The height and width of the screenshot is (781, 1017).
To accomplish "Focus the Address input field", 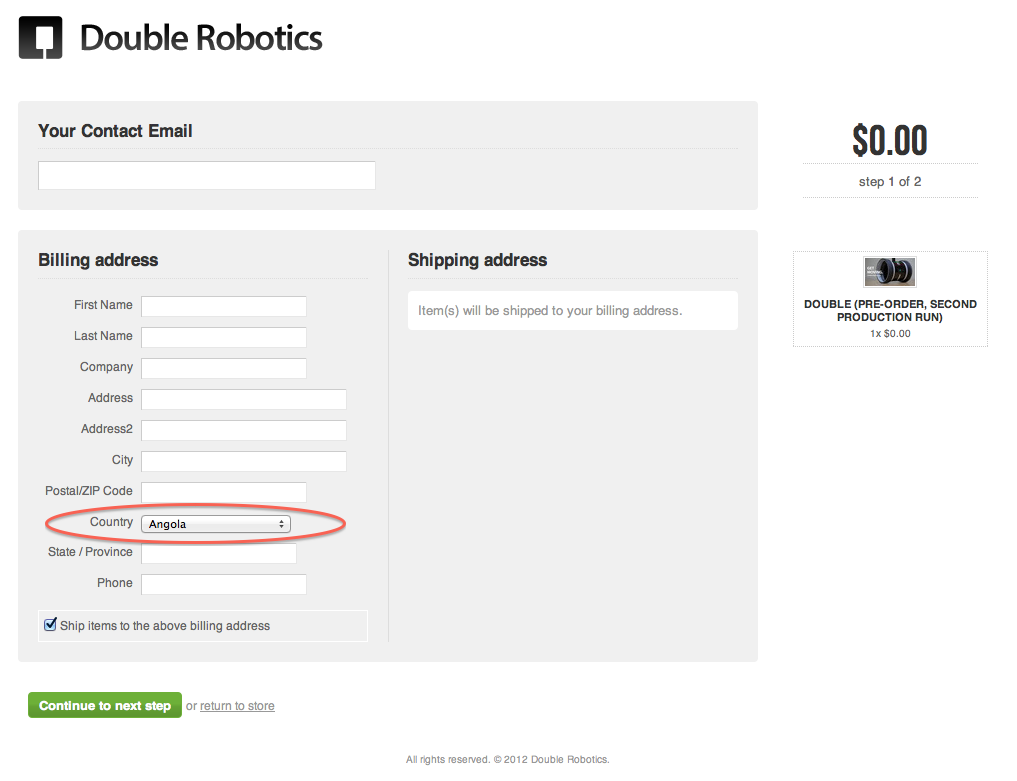I will click(x=244, y=399).
